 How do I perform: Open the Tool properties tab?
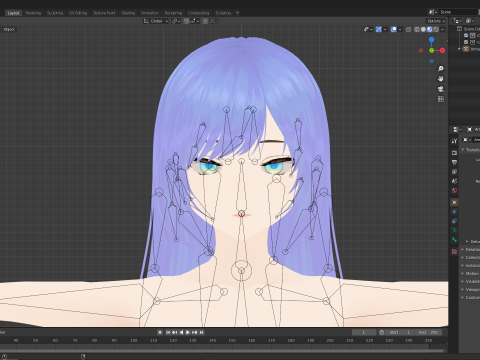[454, 141]
